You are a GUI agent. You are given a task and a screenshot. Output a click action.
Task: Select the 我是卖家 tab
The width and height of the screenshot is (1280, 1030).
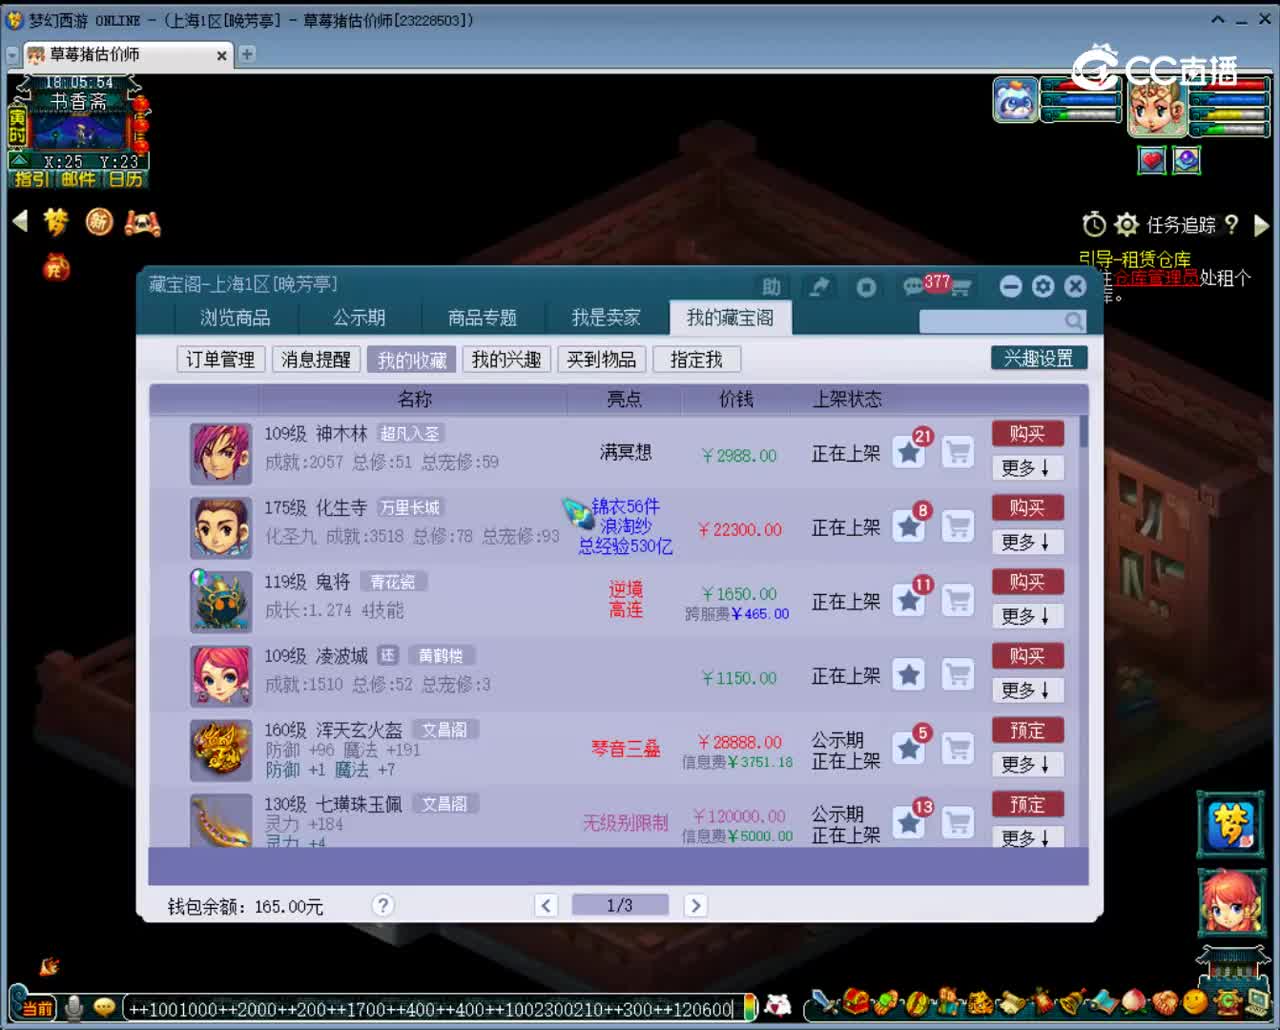click(x=606, y=318)
